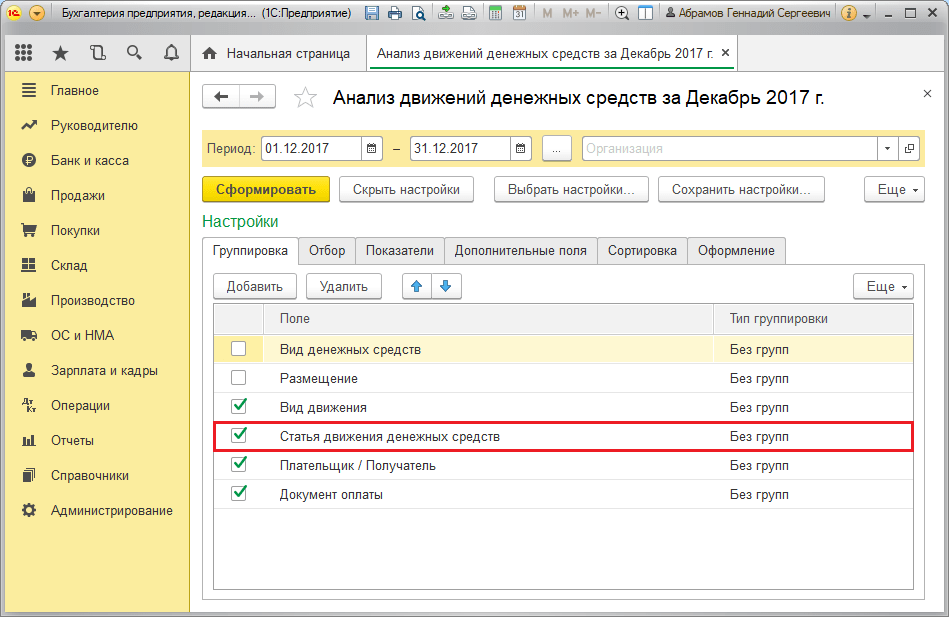Enable the Вид денежных средств checkbox
Image resolution: width=949 pixels, height=617 pixels.
tap(238, 349)
